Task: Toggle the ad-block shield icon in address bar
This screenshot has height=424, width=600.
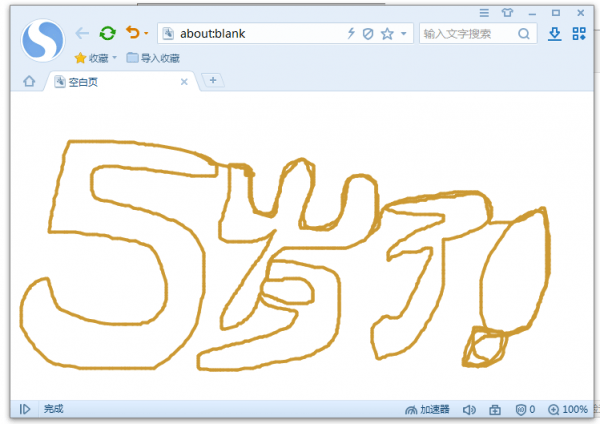Action: point(368,34)
